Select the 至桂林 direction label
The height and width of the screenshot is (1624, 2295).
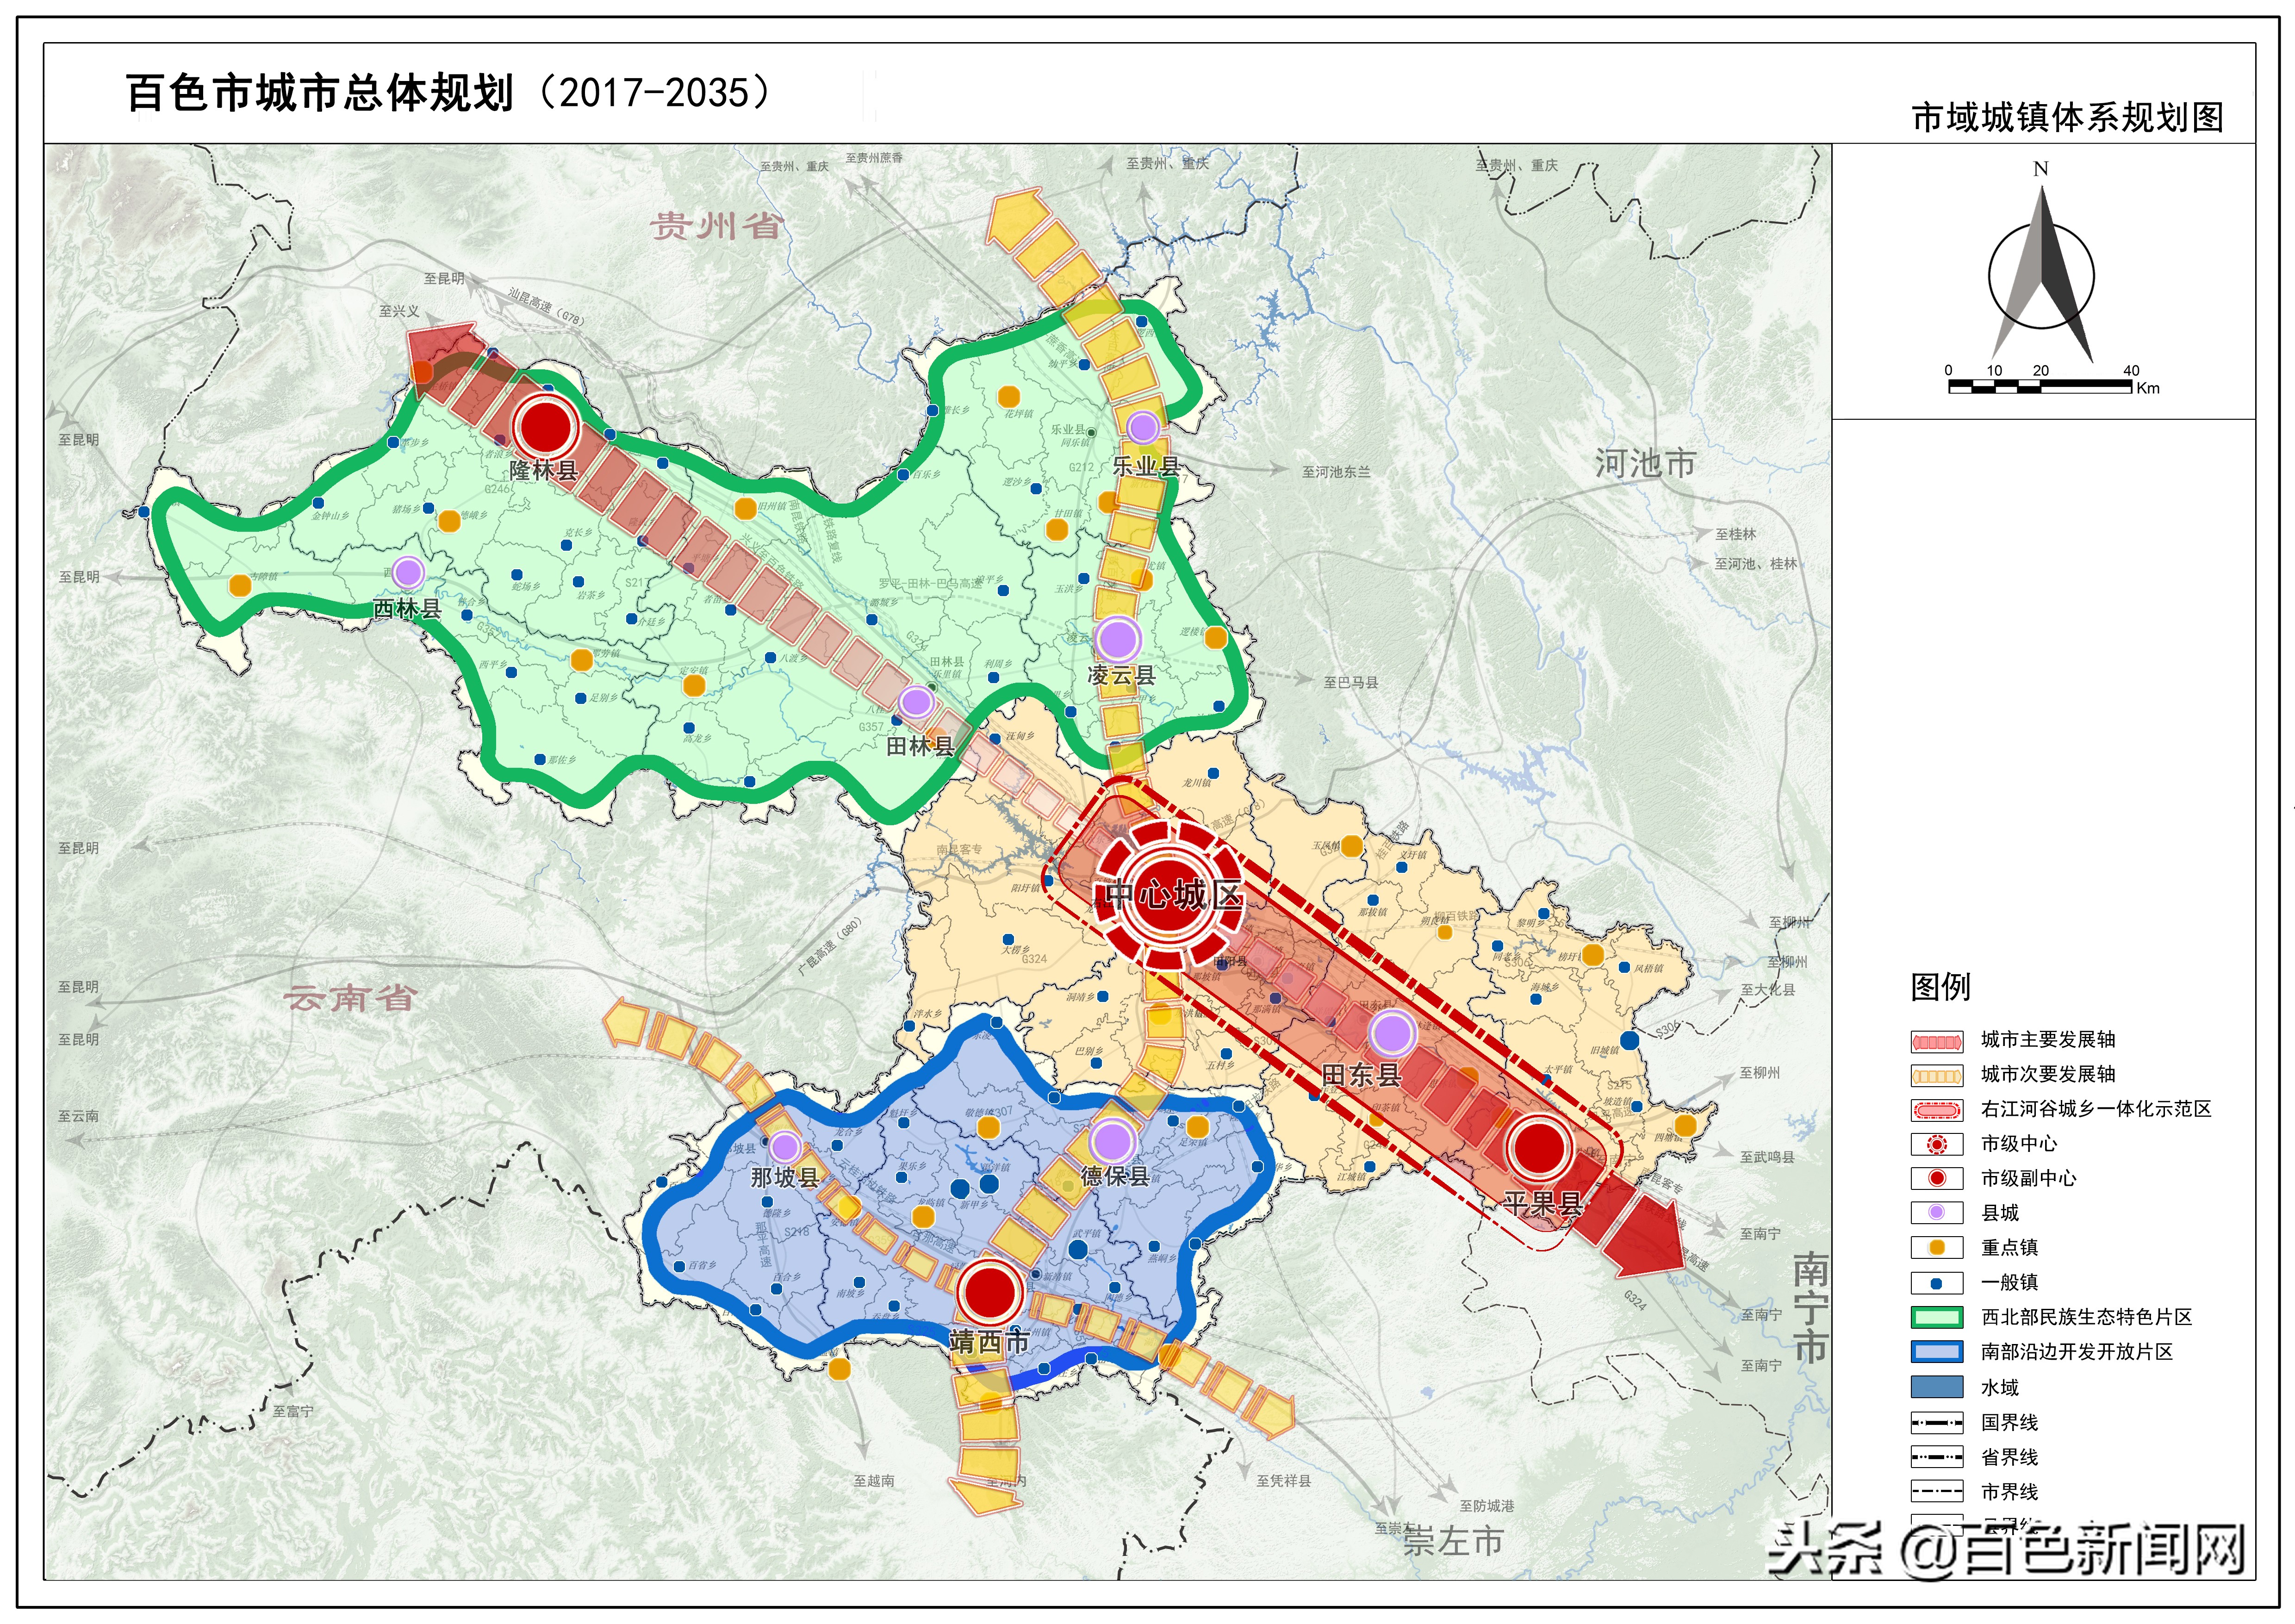point(1736,534)
